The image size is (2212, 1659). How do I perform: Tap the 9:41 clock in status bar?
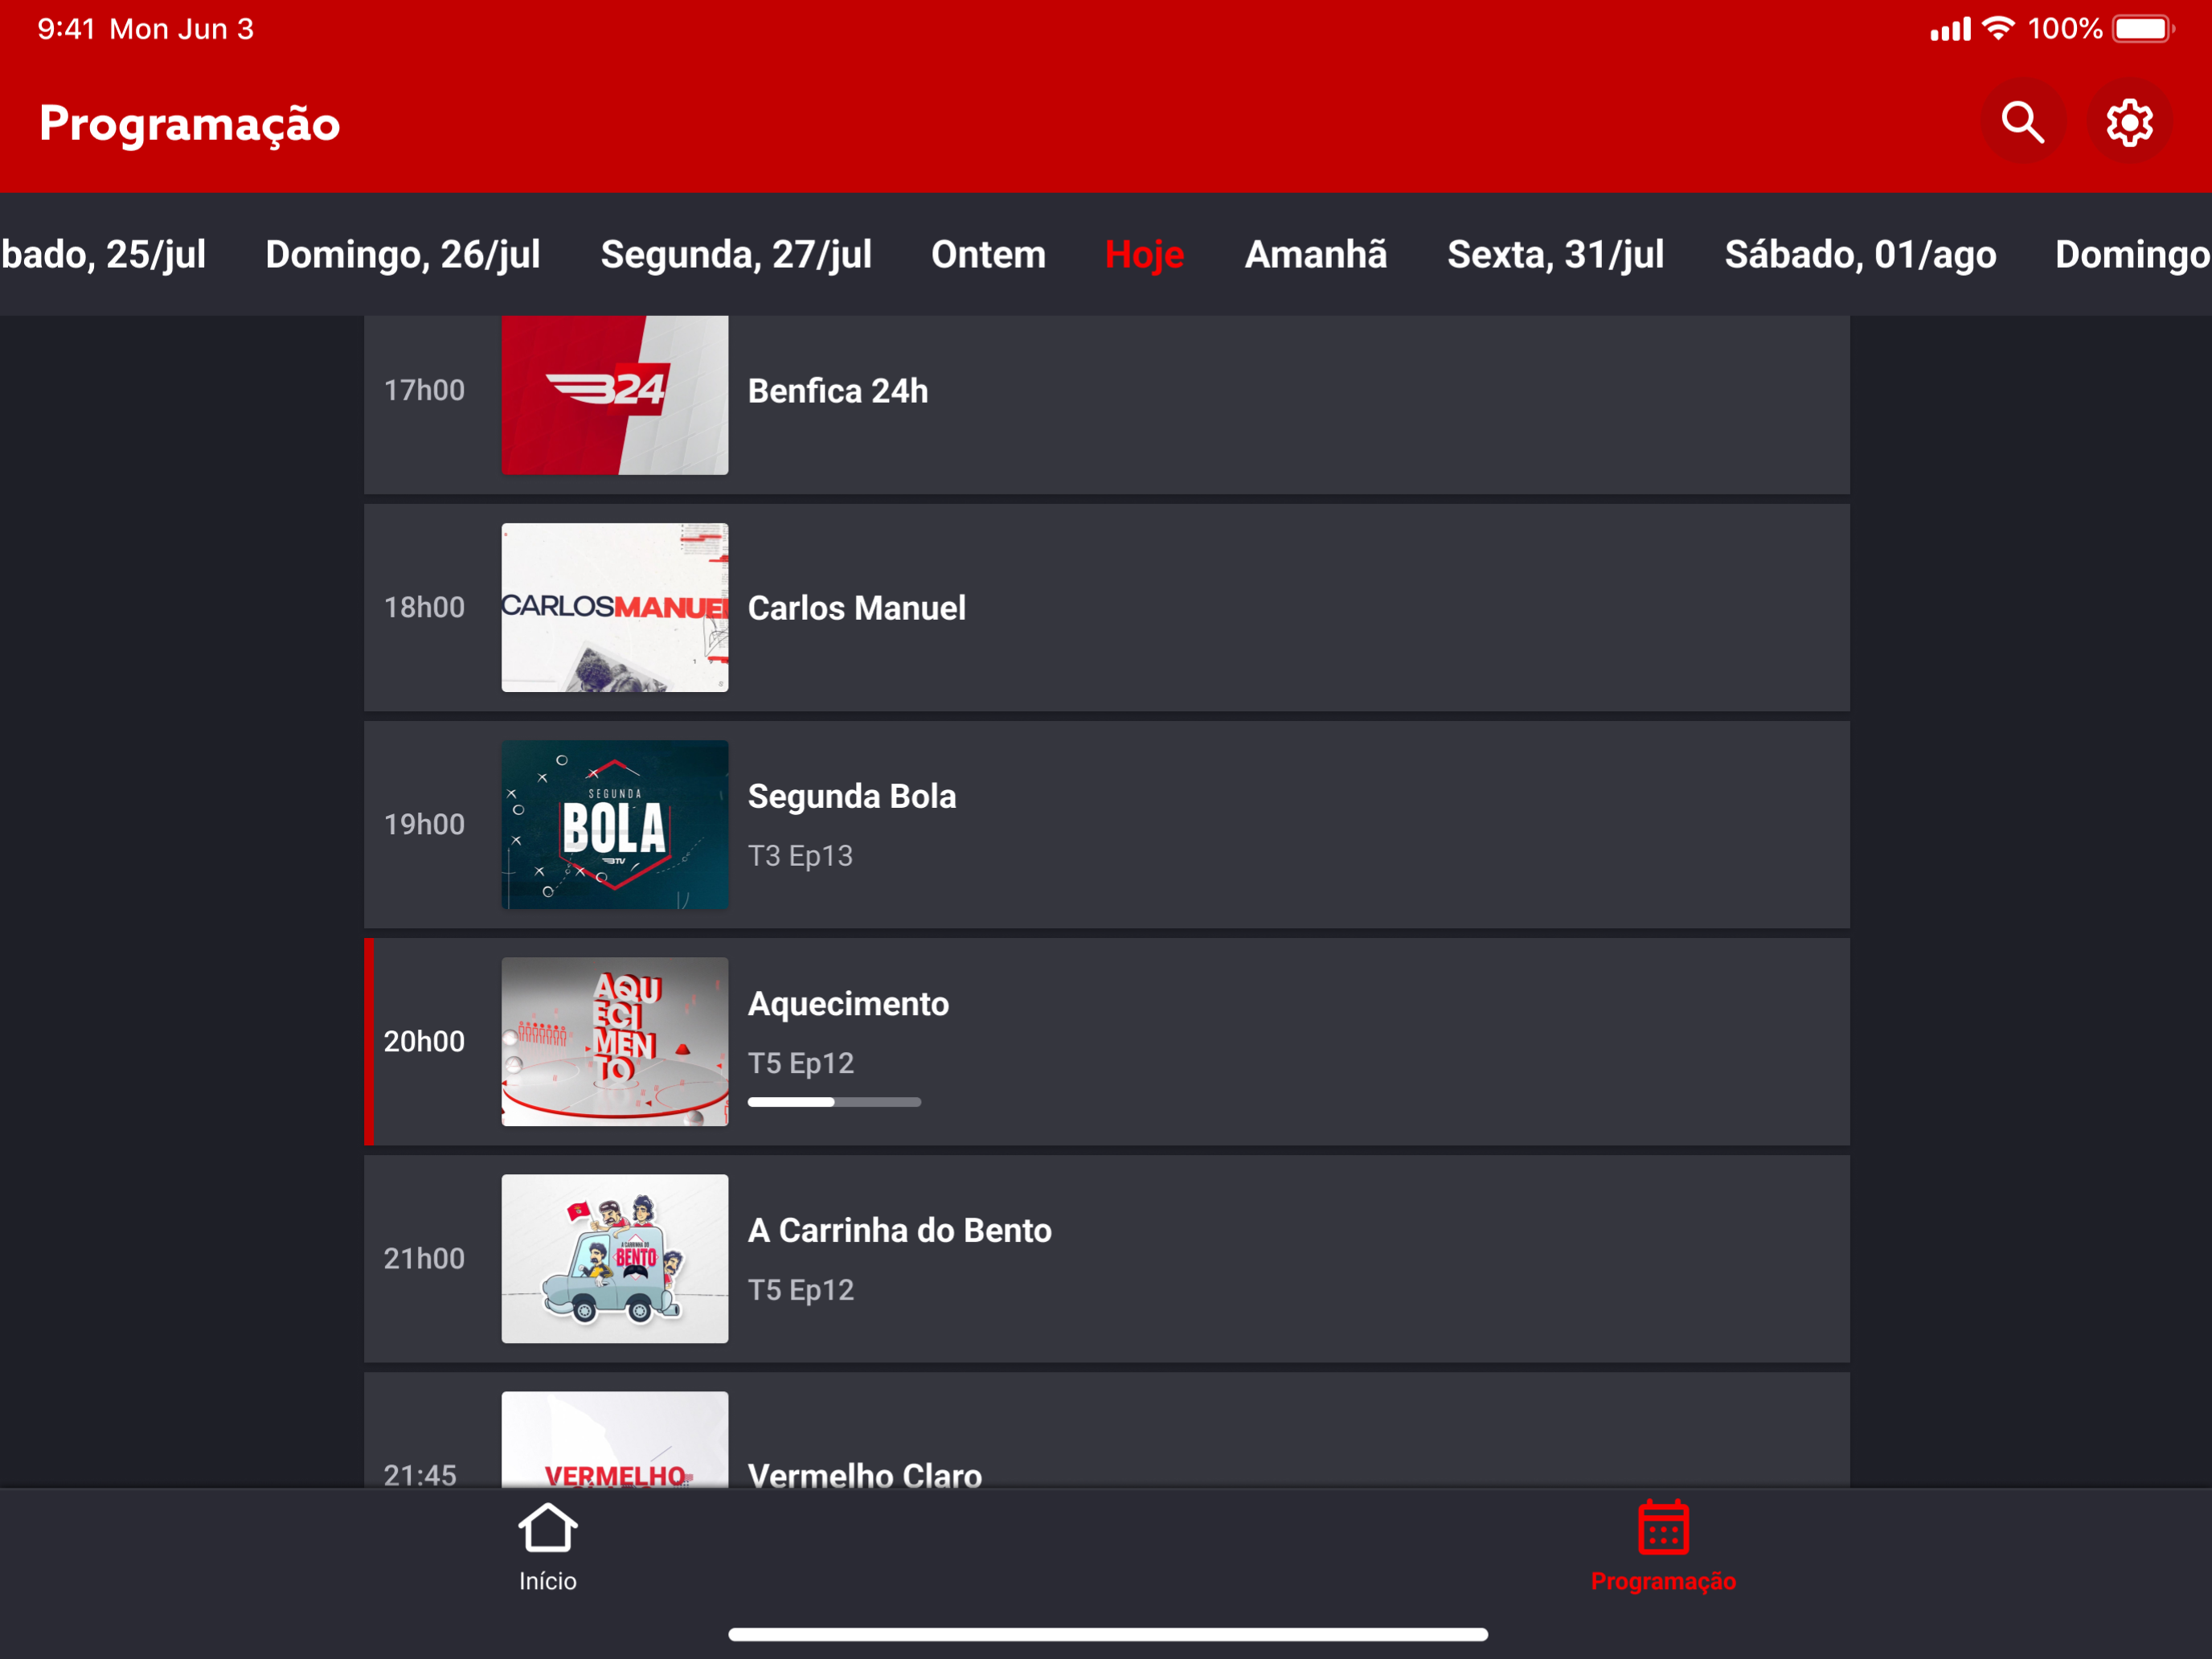(x=66, y=29)
